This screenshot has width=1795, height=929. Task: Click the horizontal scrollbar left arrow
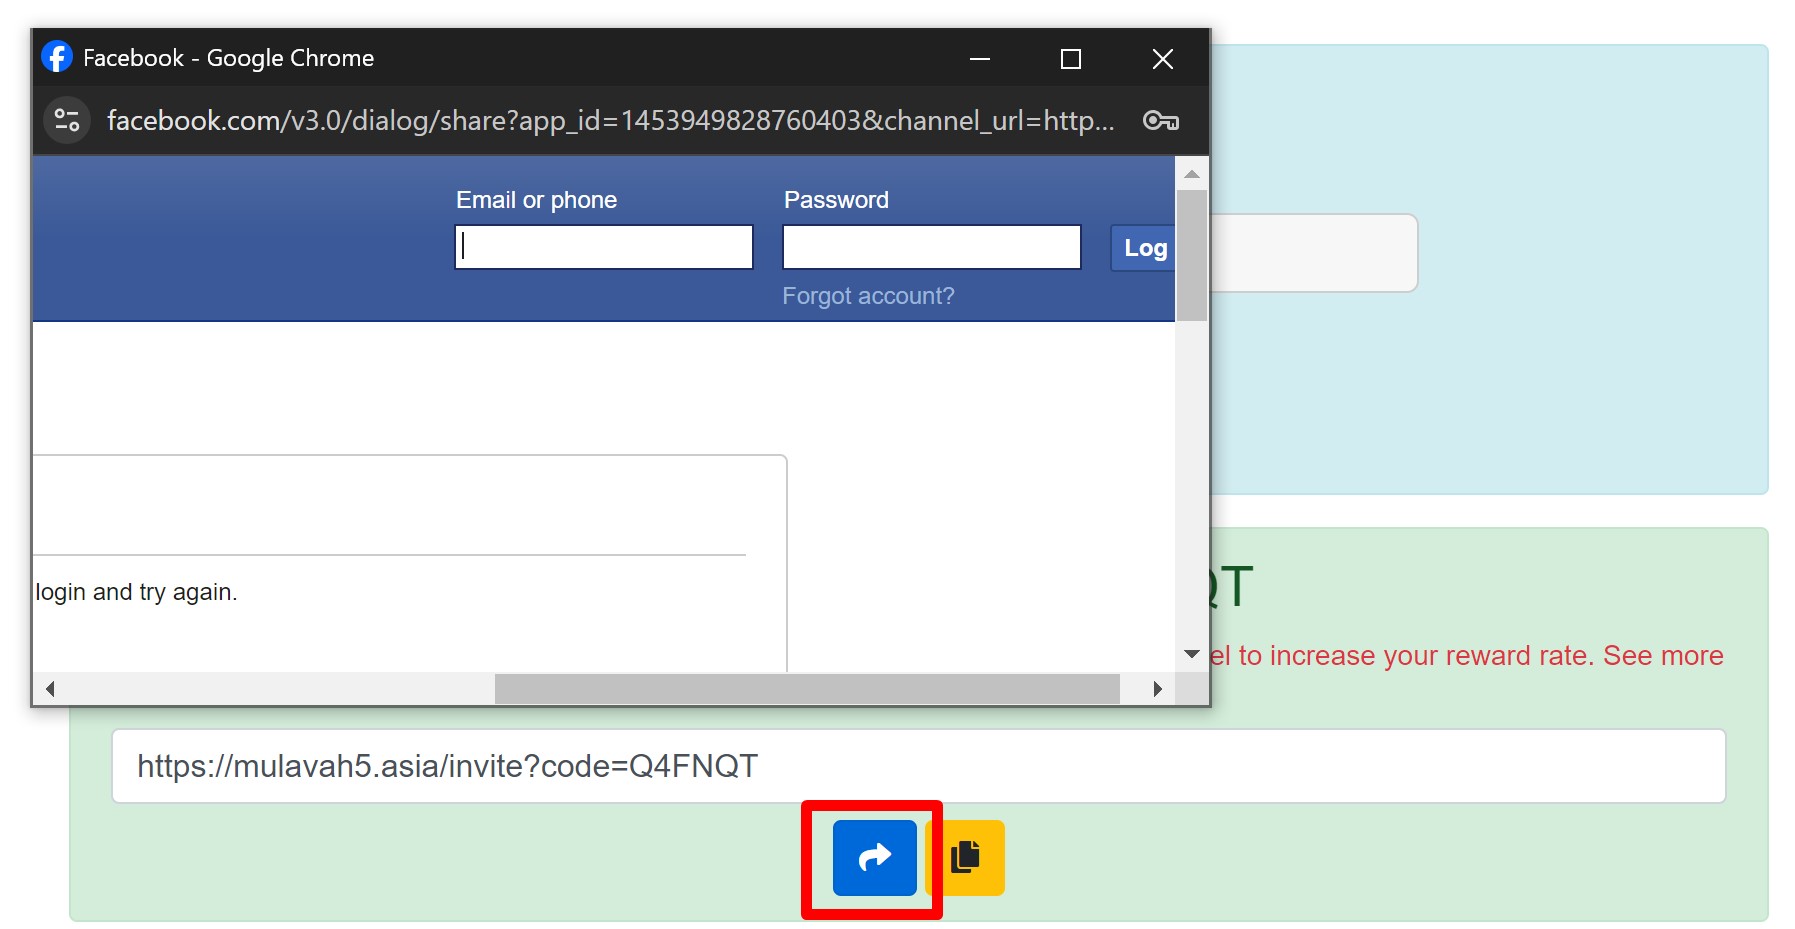tap(49, 688)
